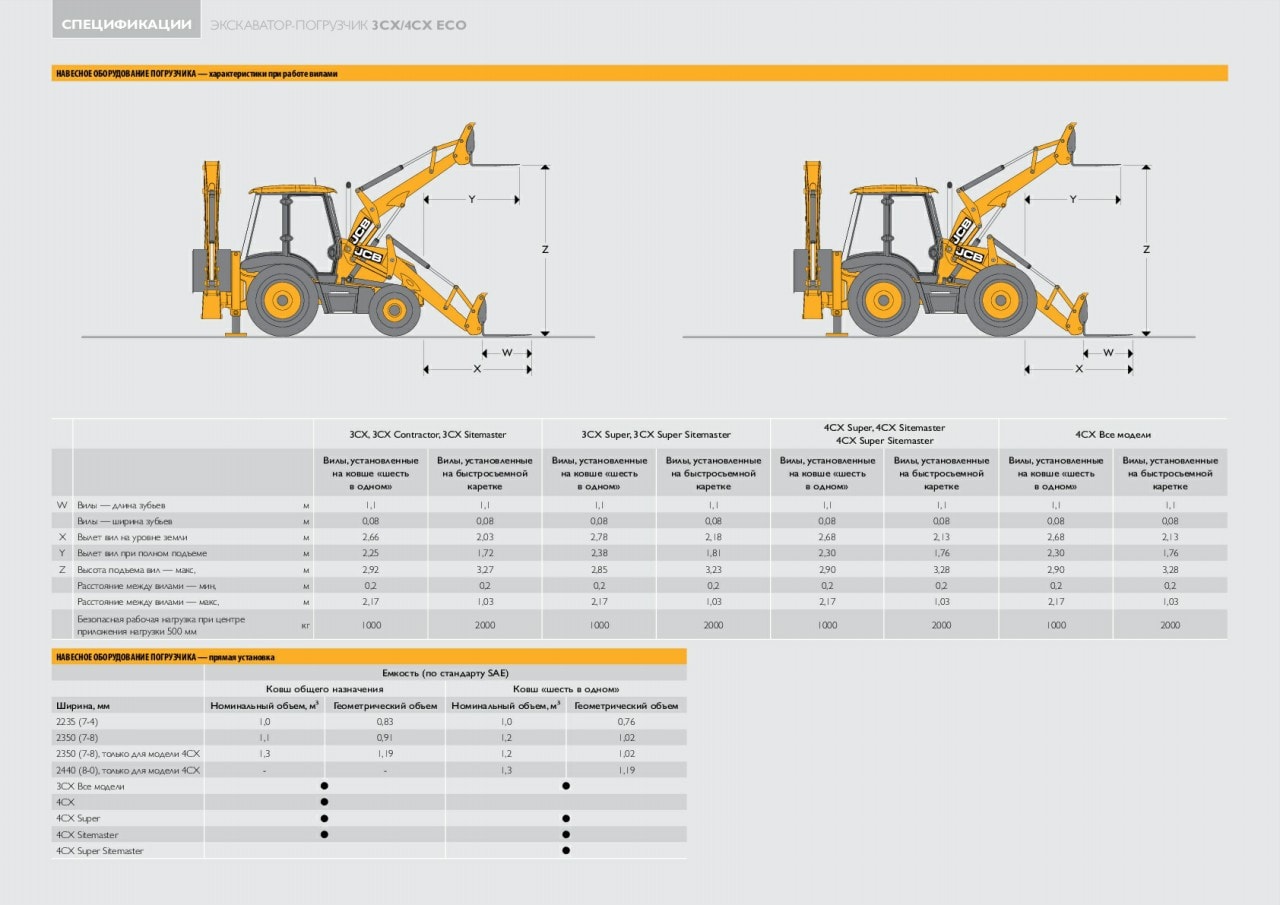Click the value '2,92' in the forks table
Screen dimensions: 1280x905
371,569
